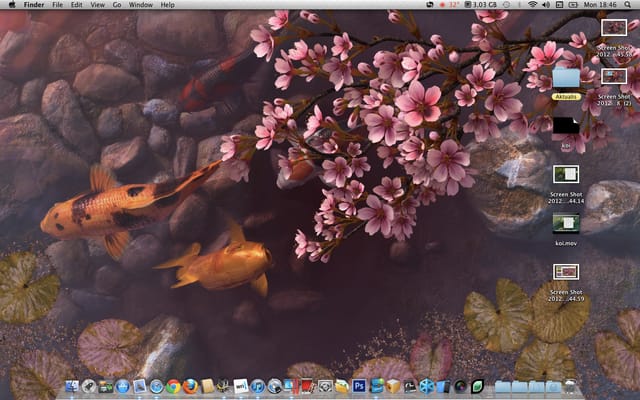Open Photoshop from the dock

click(x=359, y=386)
